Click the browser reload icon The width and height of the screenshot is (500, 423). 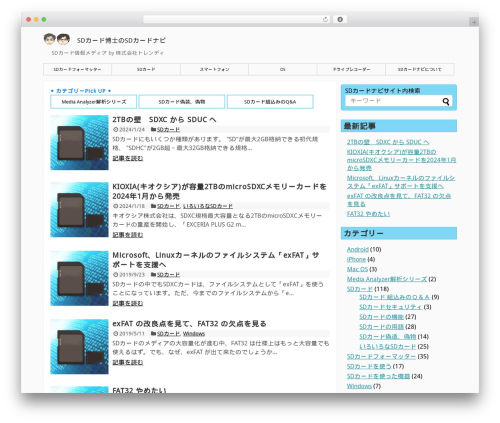click(325, 19)
